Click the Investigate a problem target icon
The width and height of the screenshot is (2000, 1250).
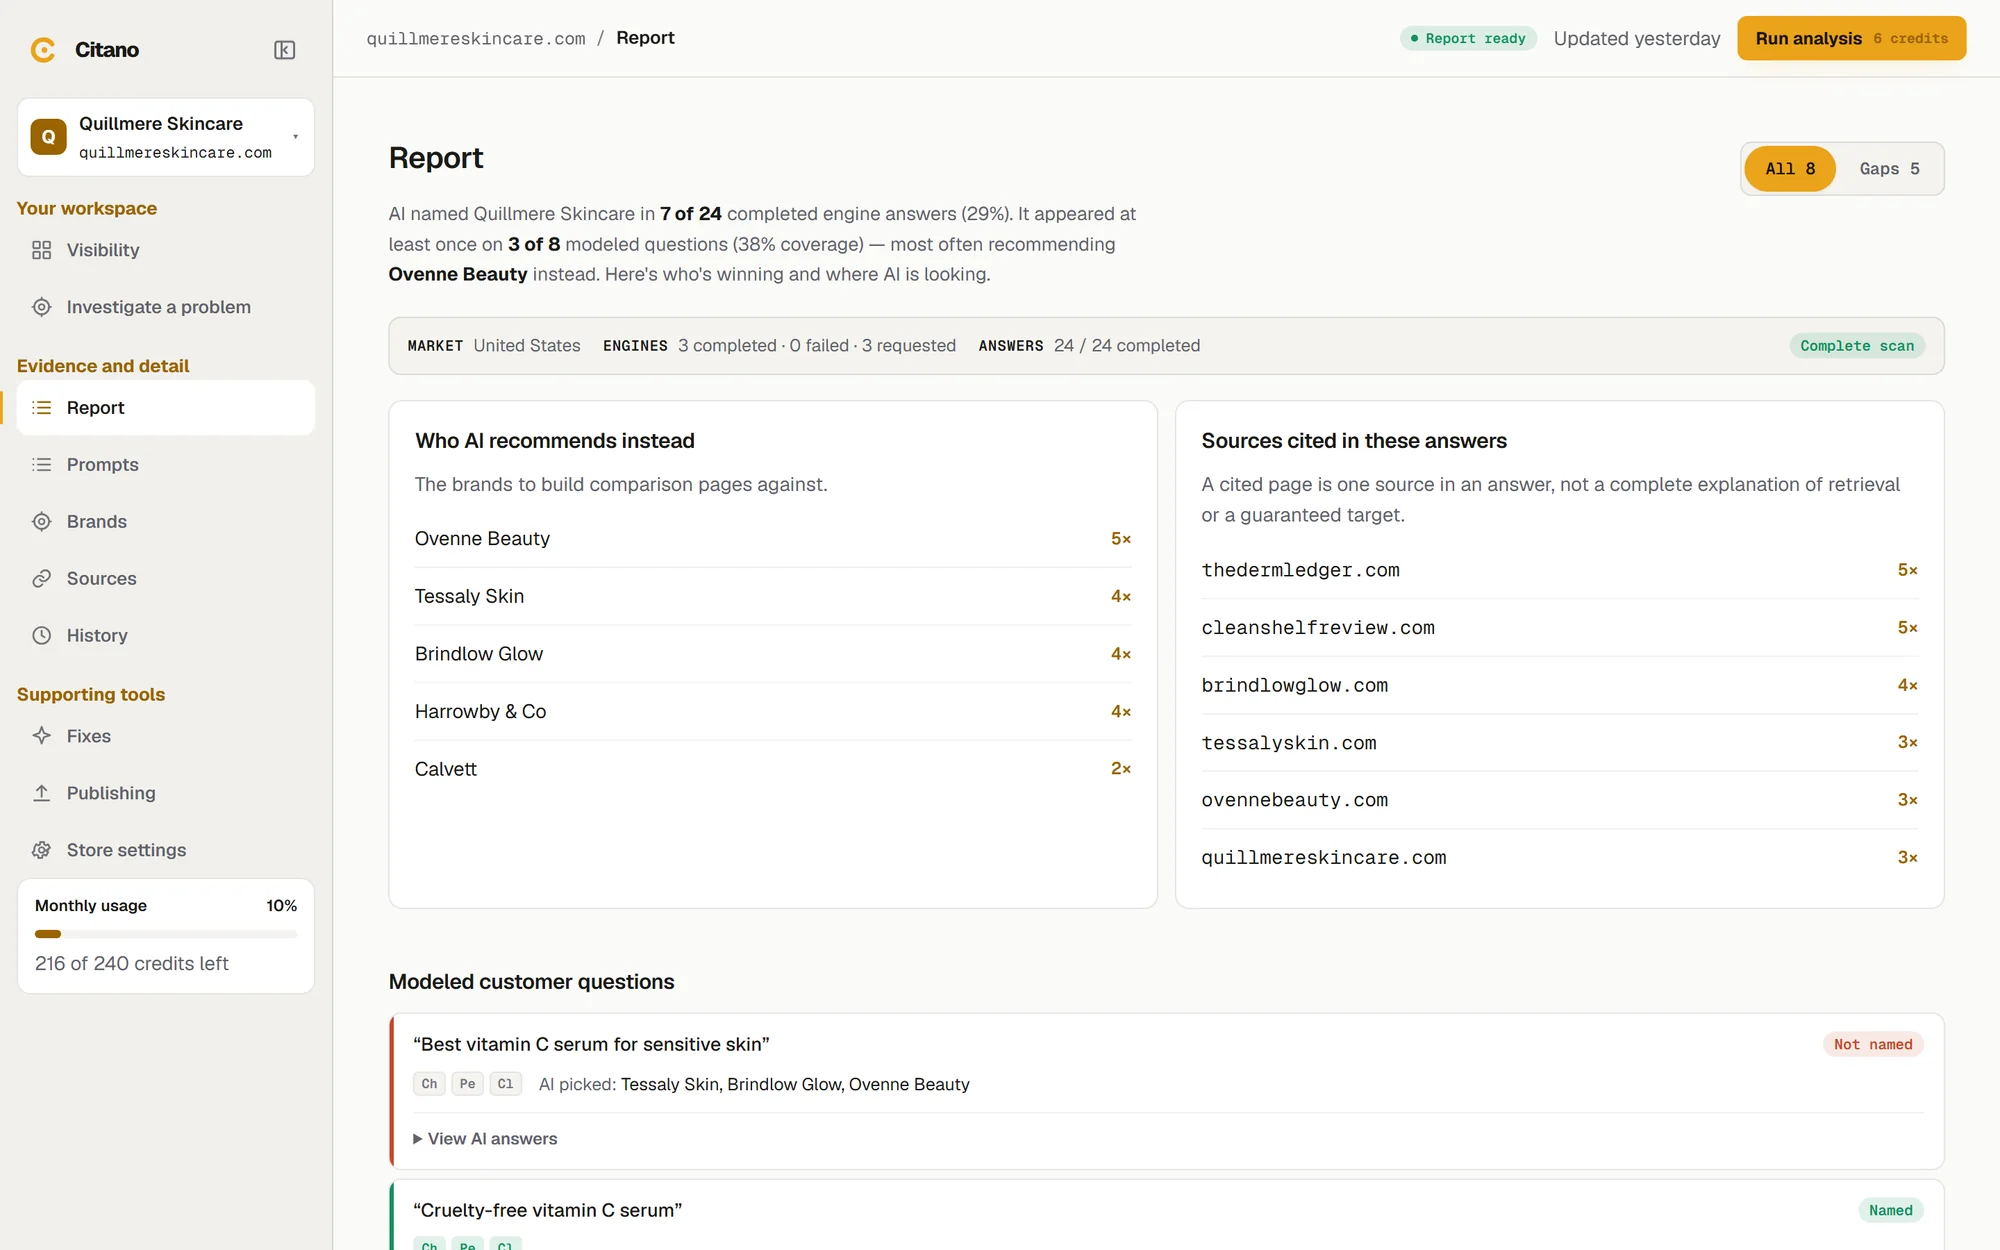[x=41, y=307]
